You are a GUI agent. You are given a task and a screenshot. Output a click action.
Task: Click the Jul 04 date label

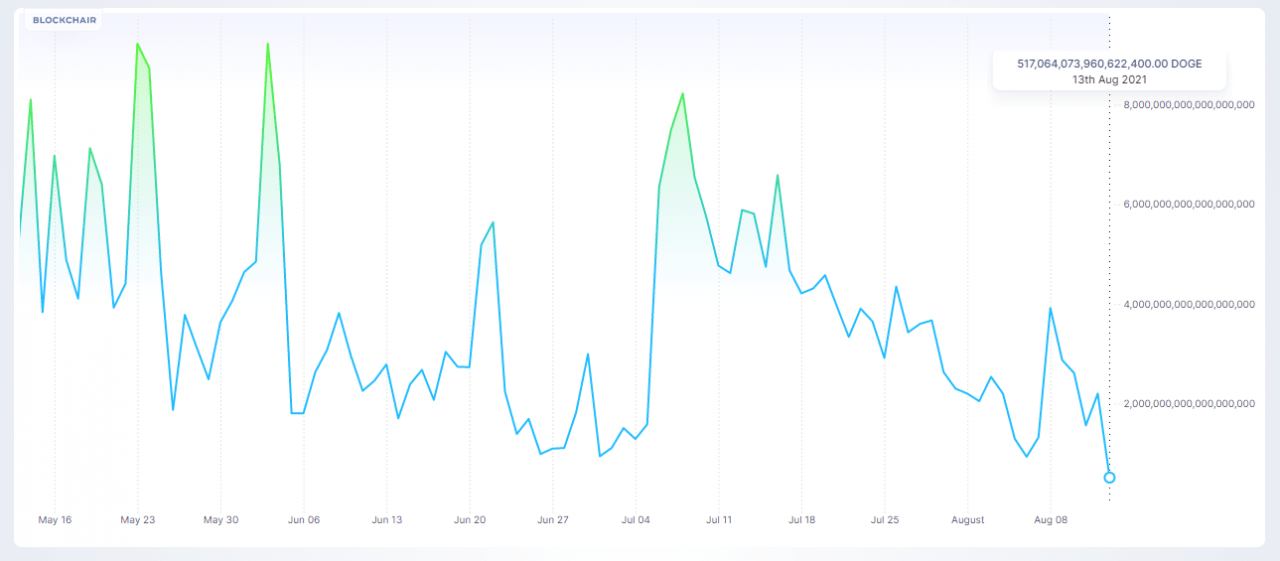tap(636, 520)
